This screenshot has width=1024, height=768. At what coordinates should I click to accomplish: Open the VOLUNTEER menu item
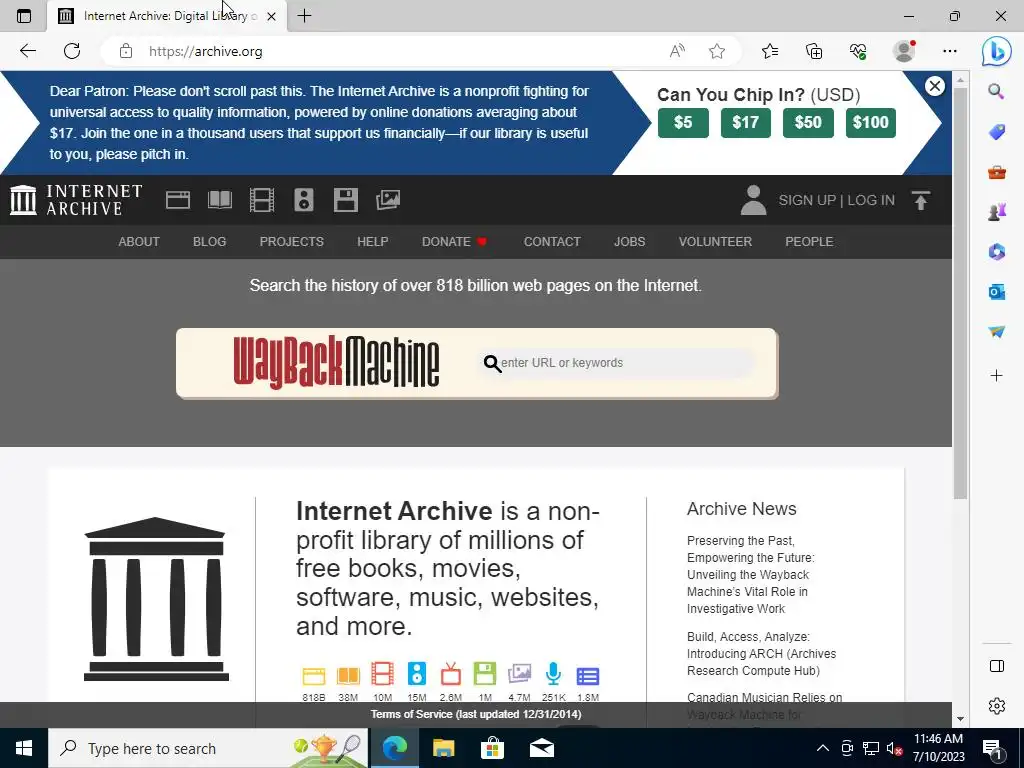click(715, 242)
